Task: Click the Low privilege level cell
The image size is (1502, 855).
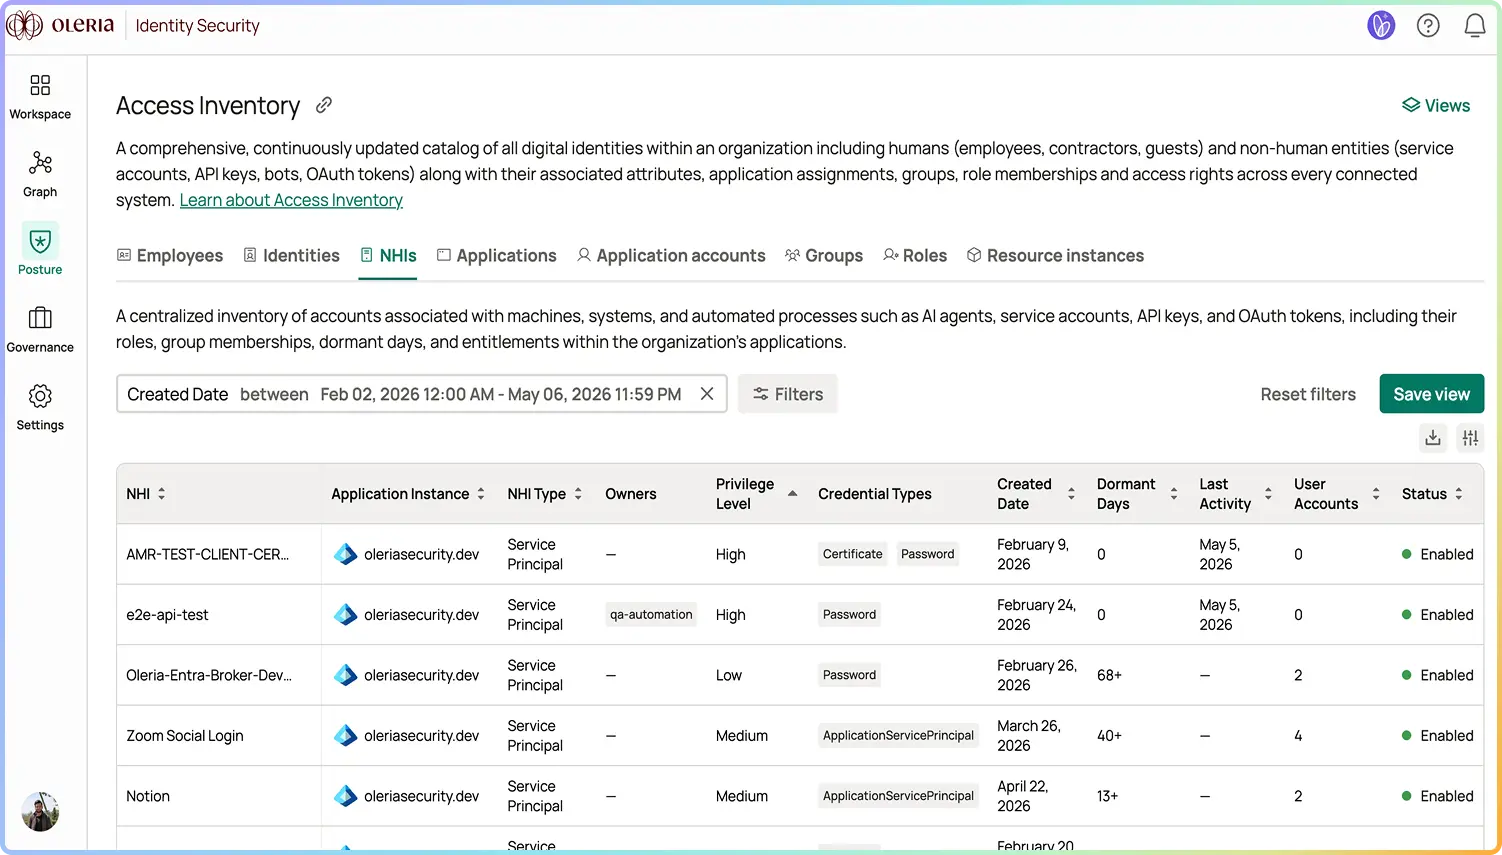Action: [x=729, y=675]
